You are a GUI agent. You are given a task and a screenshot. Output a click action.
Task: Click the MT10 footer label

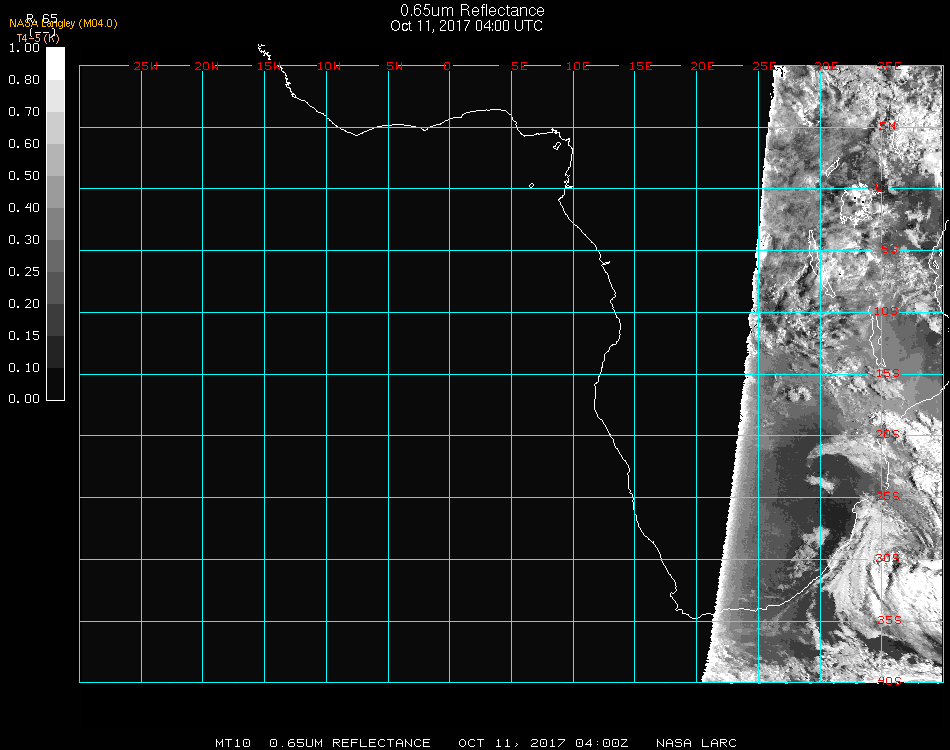click(x=234, y=743)
